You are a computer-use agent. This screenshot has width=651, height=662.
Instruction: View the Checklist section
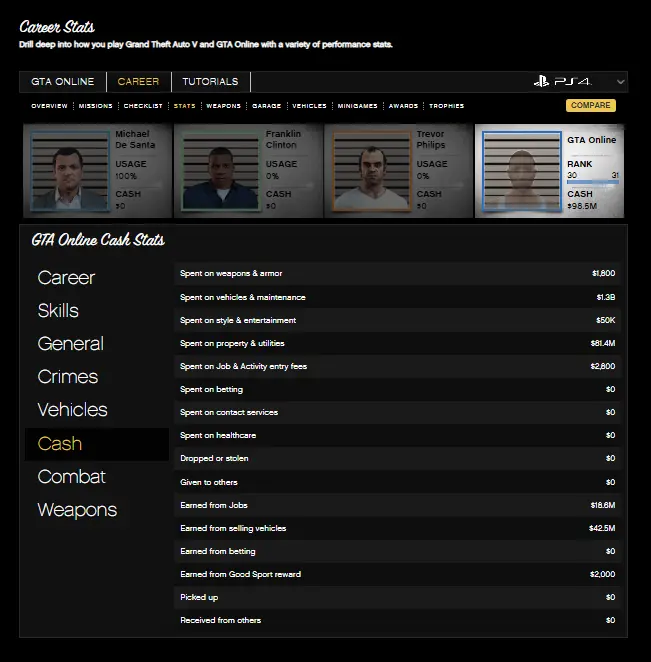coord(143,106)
